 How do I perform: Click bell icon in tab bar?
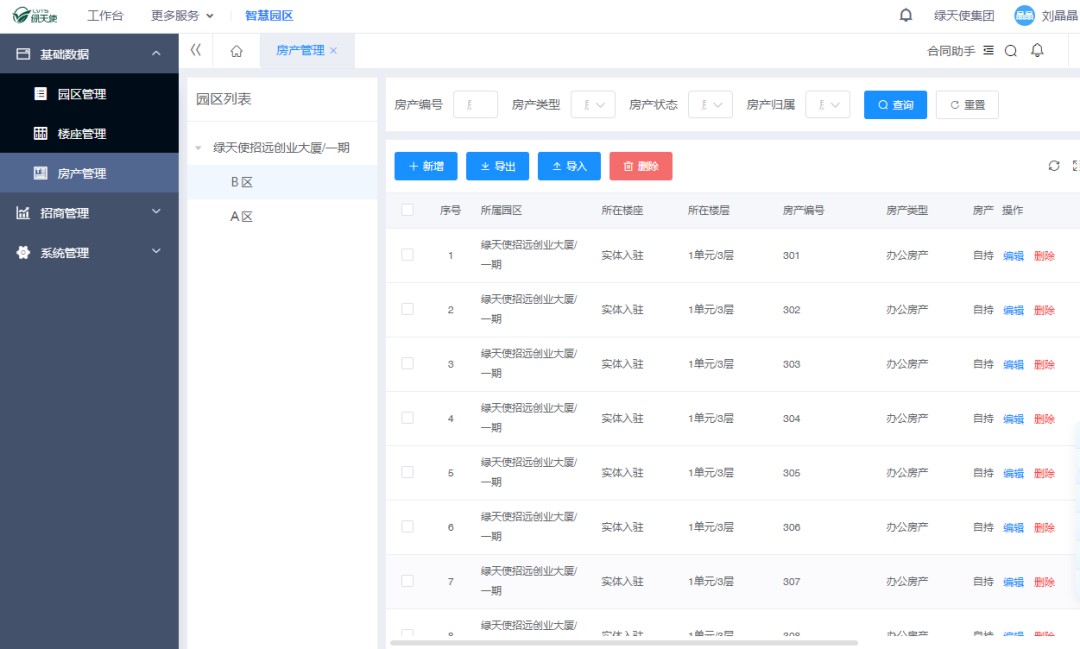pyautogui.click(x=1037, y=51)
